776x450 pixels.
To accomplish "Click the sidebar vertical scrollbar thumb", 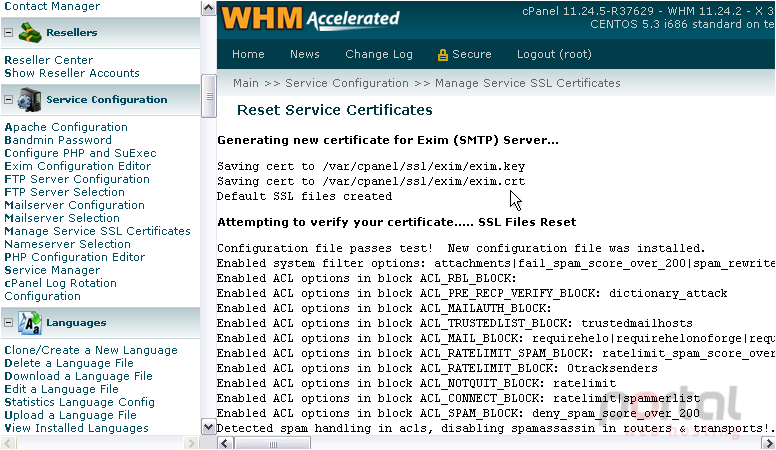I will point(208,96).
